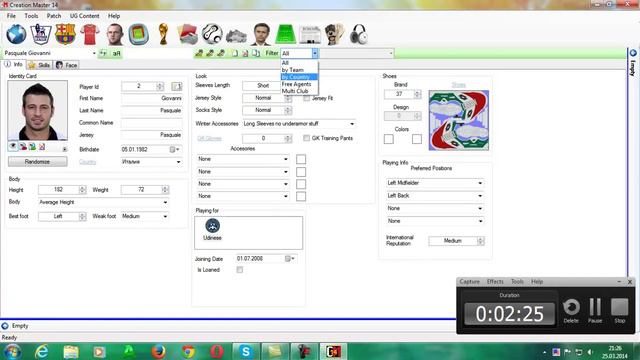Image resolution: width=640 pixels, height=360 pixels.
Task: Open the Shoes section with the boots icon
Action: 236,36
